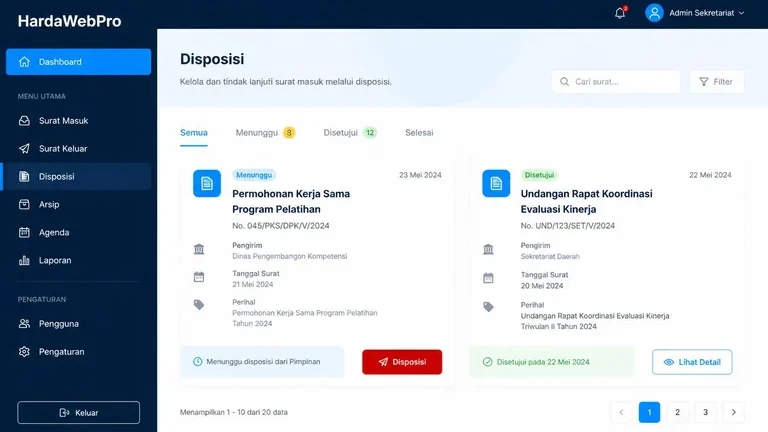Click the document icon on Undangan Rapat card
Viewport: 768px width, 432px height.
click(x=496, y=183)
